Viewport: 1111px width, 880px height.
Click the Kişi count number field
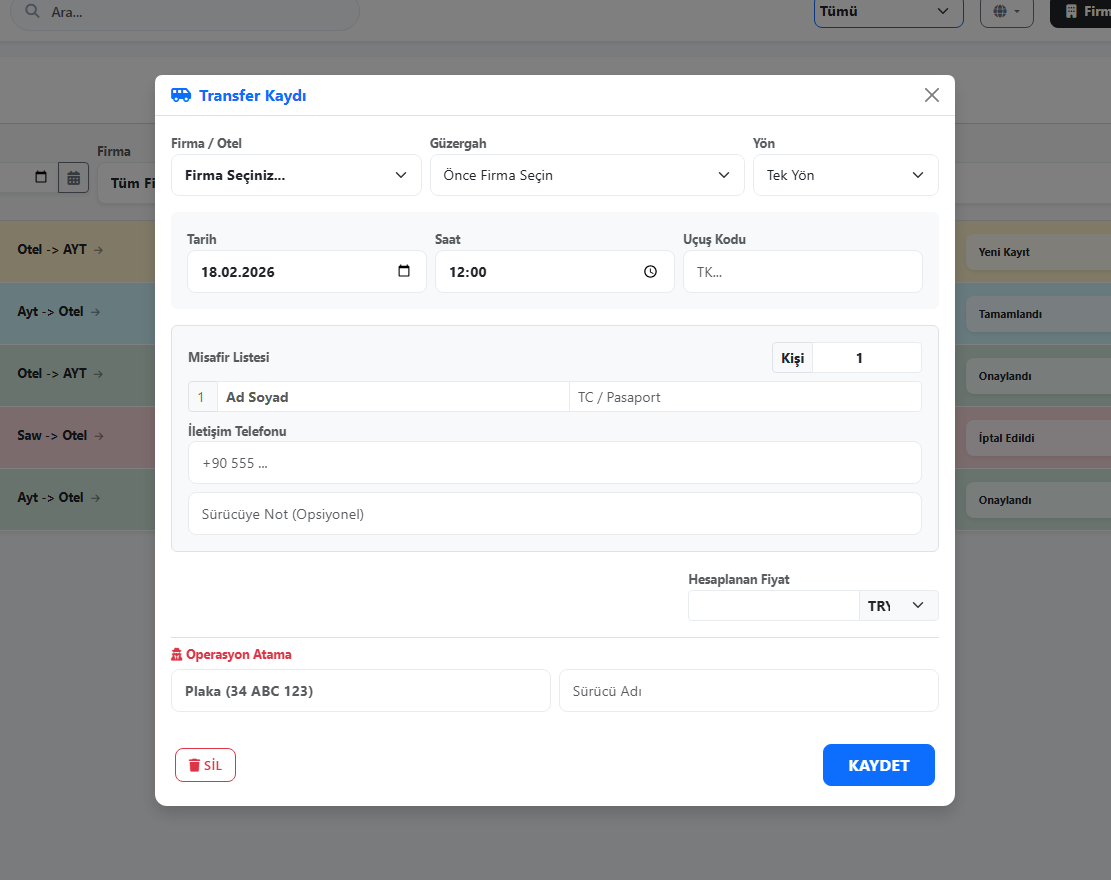(x=866, y=358)
